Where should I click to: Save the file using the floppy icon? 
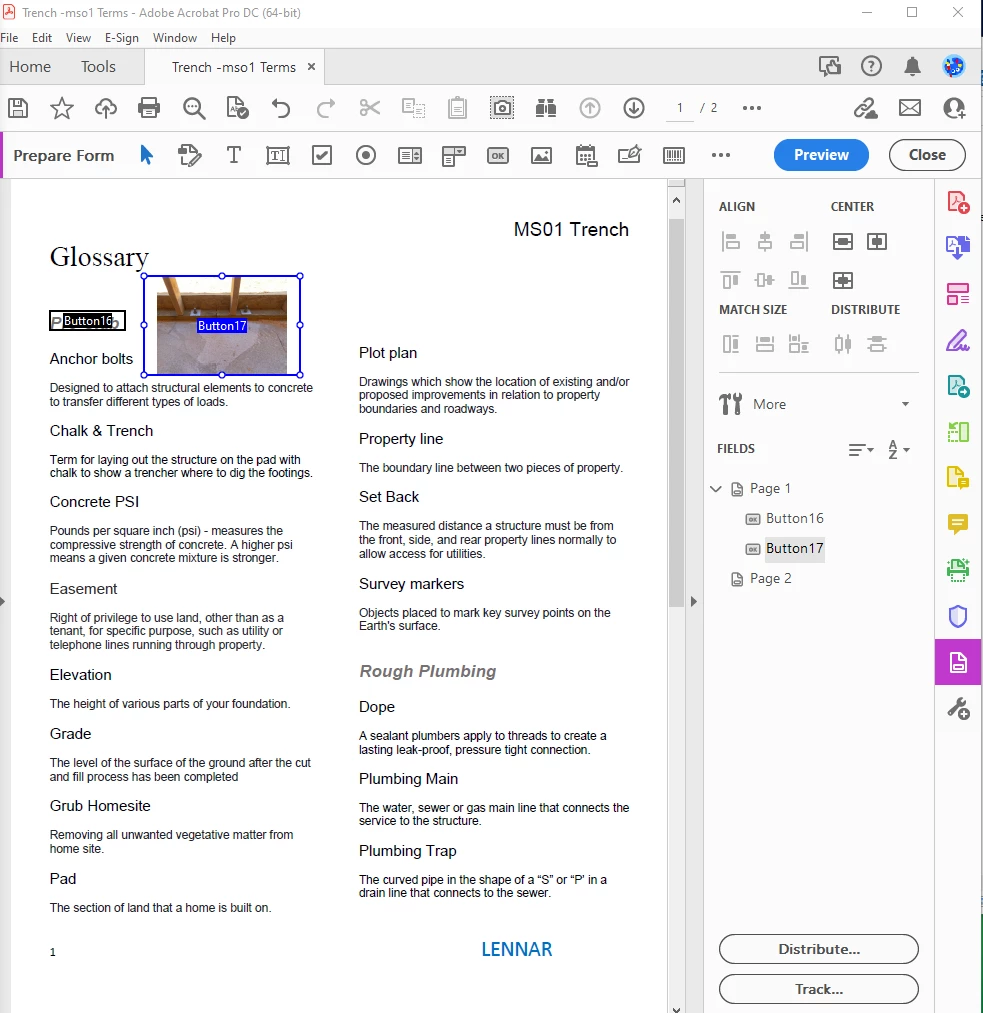pos(18,108)
